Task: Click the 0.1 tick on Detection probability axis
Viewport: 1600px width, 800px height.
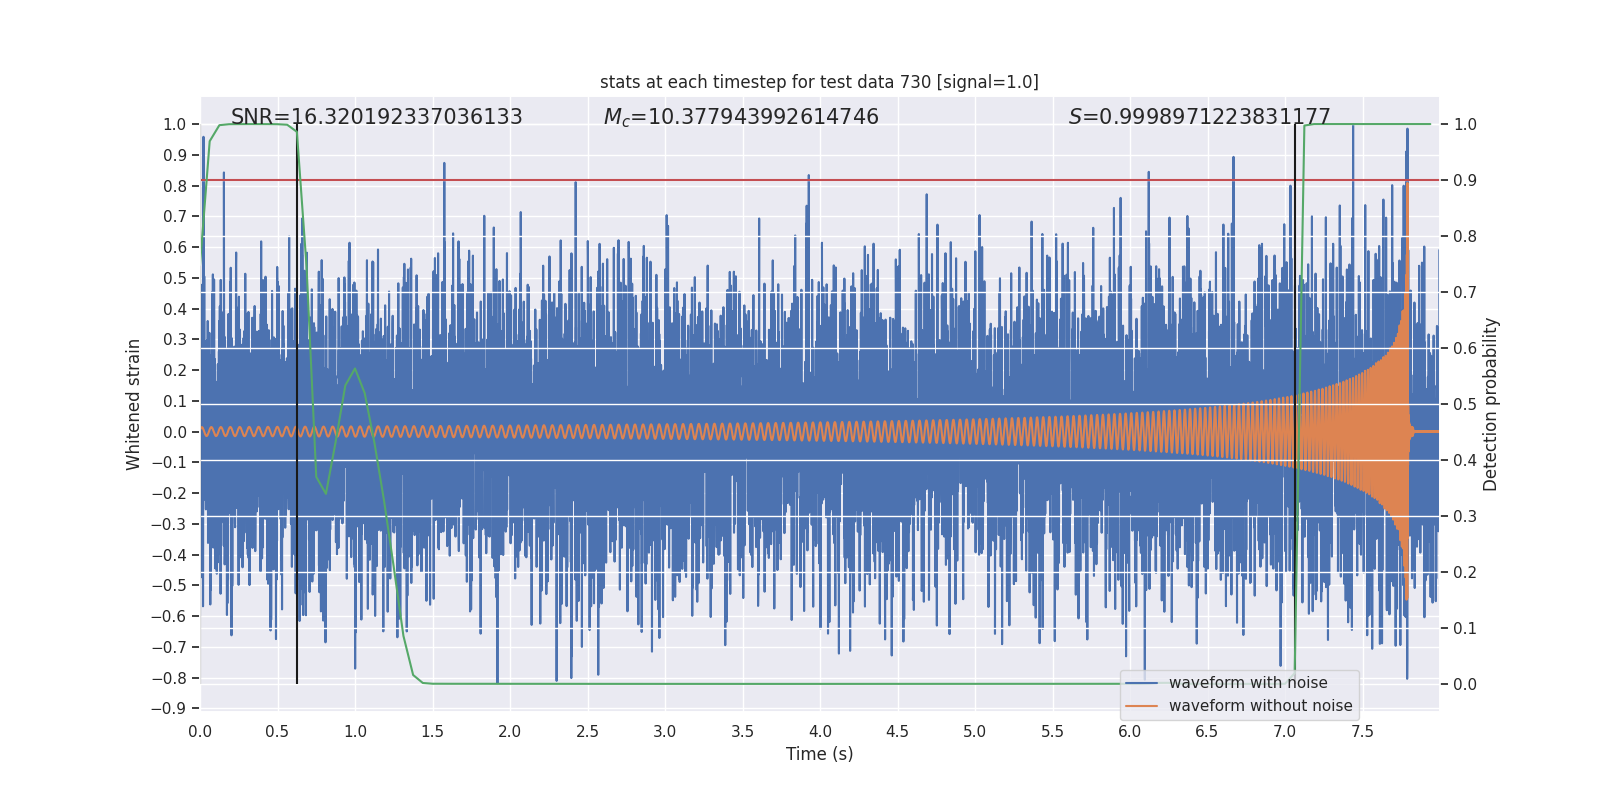Action: [1465, 629]
